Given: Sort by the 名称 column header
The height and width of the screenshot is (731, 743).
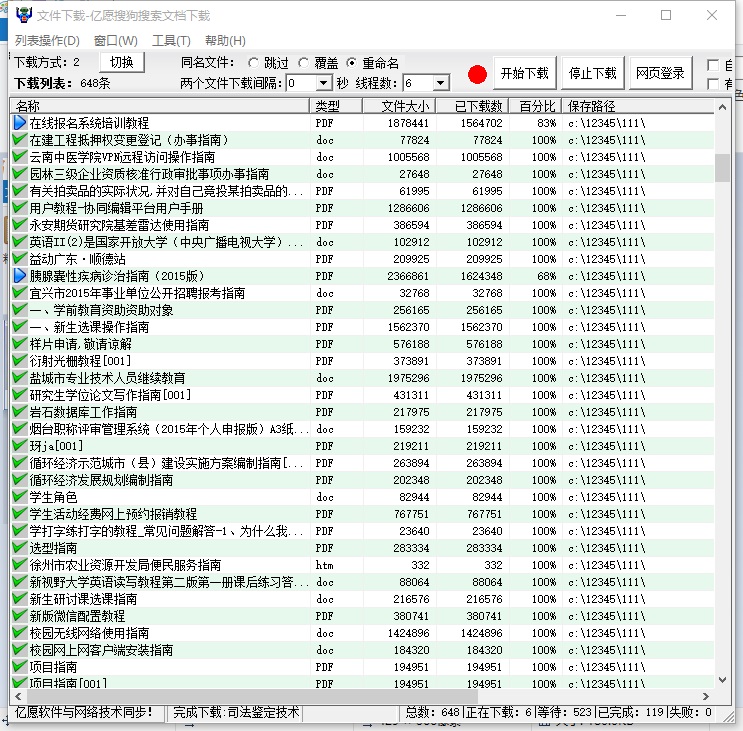Looking at the screenshot, I should (160, 106).
